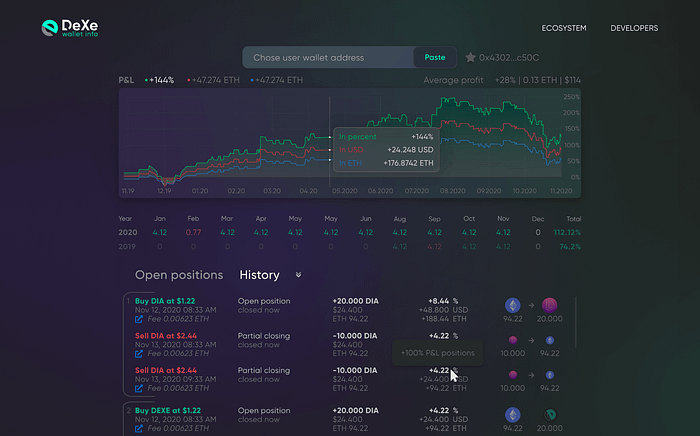
Task: Select saved wallet 0x4302...c50C
Action: pyautogui.click(x=509, y=58)
